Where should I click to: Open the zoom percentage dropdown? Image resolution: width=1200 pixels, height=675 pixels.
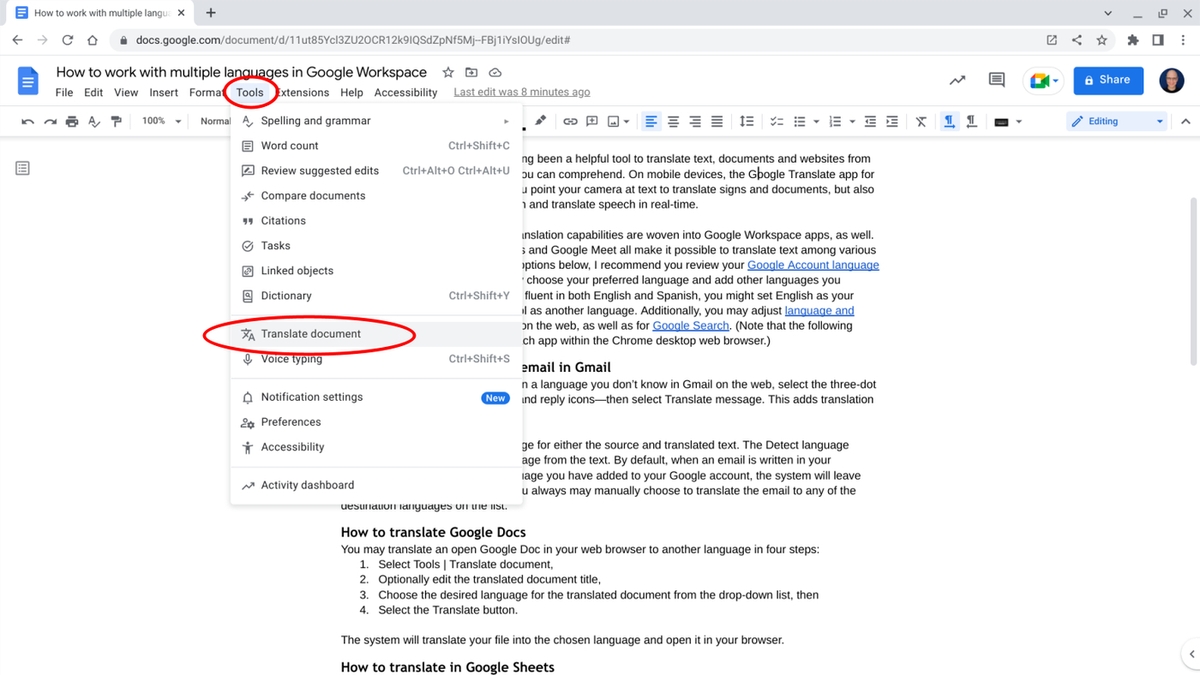point(160,121)
